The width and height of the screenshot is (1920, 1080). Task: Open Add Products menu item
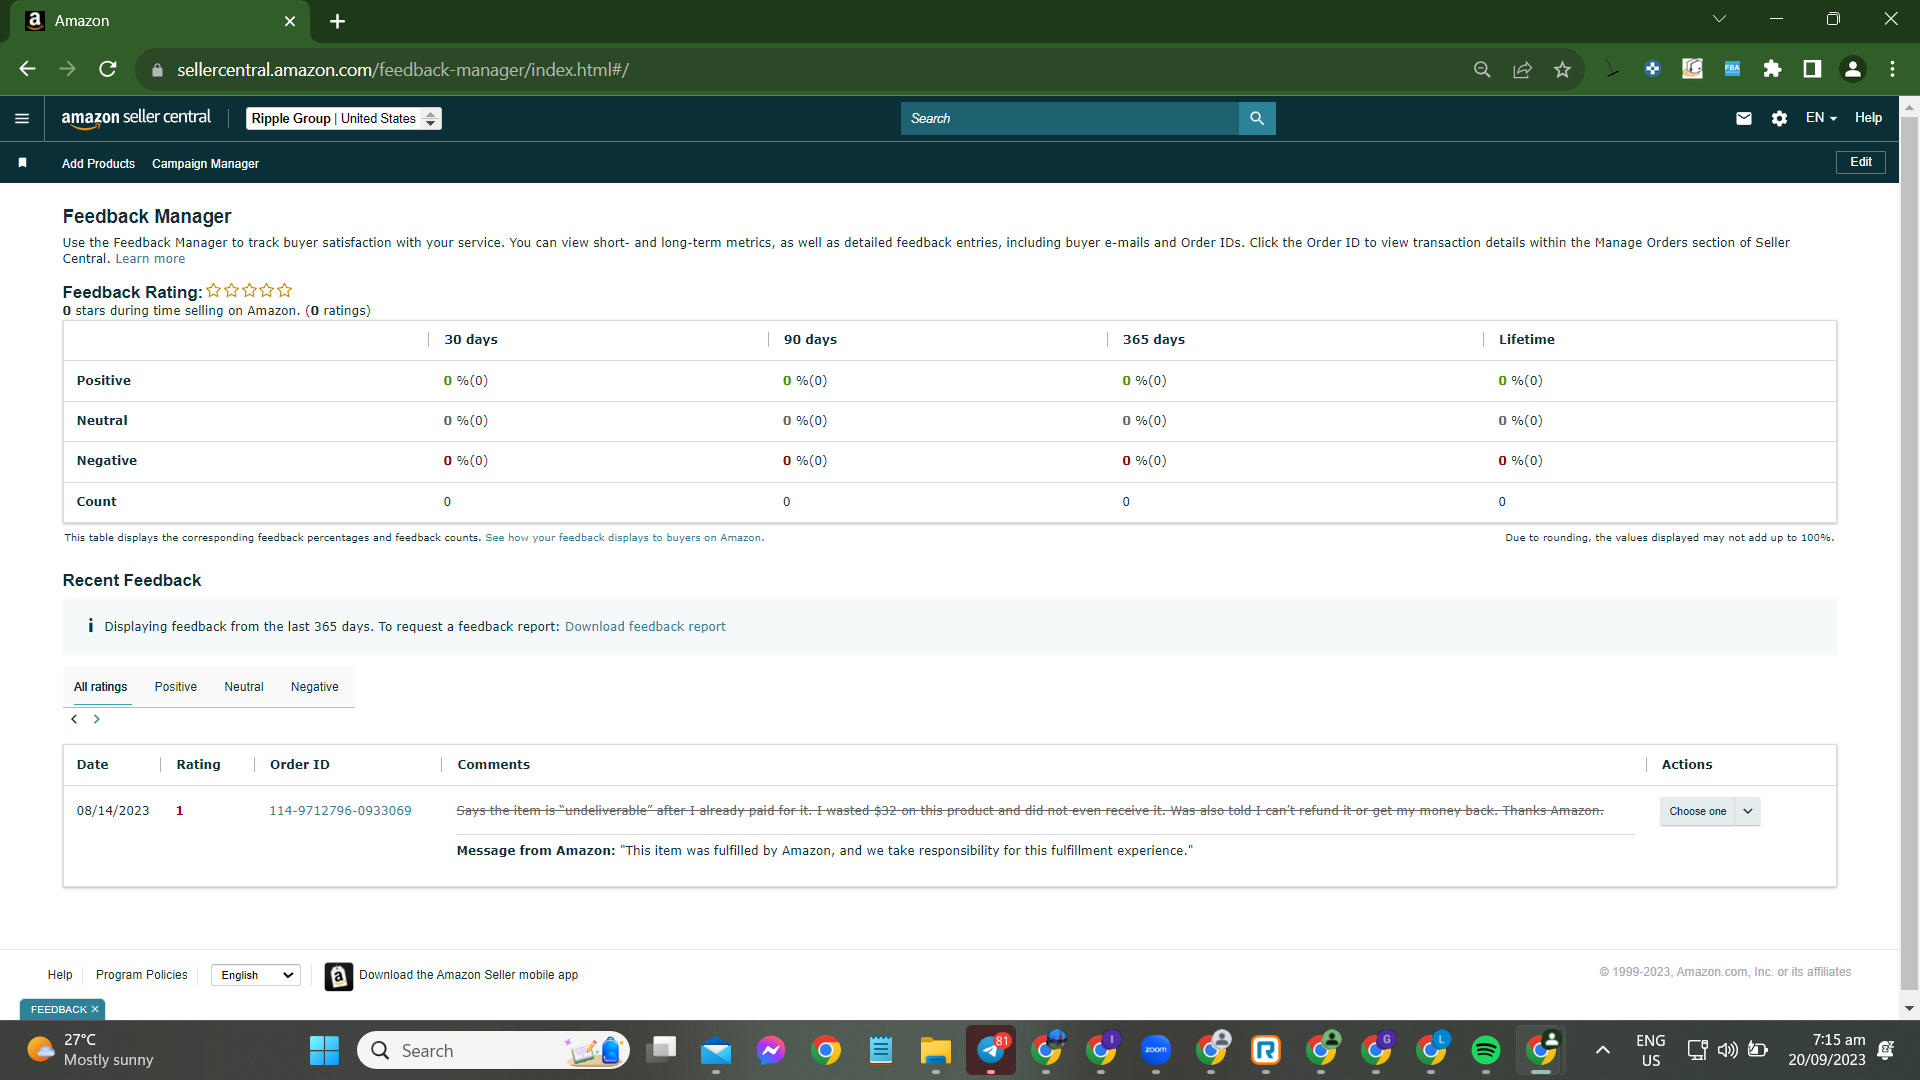click(x=98, y=163)
